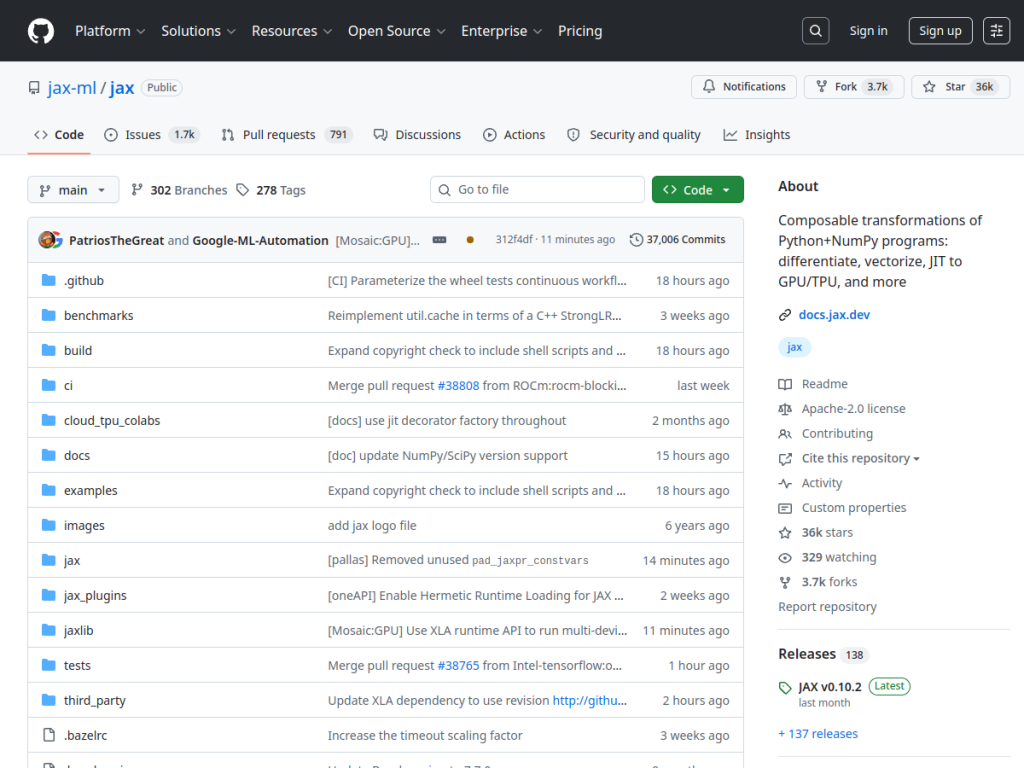Click the PatriosTheGreat author name
The image size is (1024, 768).
116,240
